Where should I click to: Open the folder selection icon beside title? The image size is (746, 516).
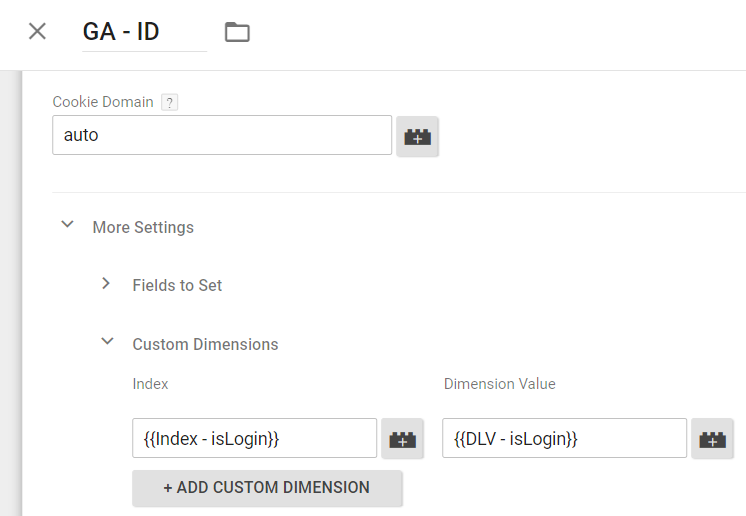[237, 32]
